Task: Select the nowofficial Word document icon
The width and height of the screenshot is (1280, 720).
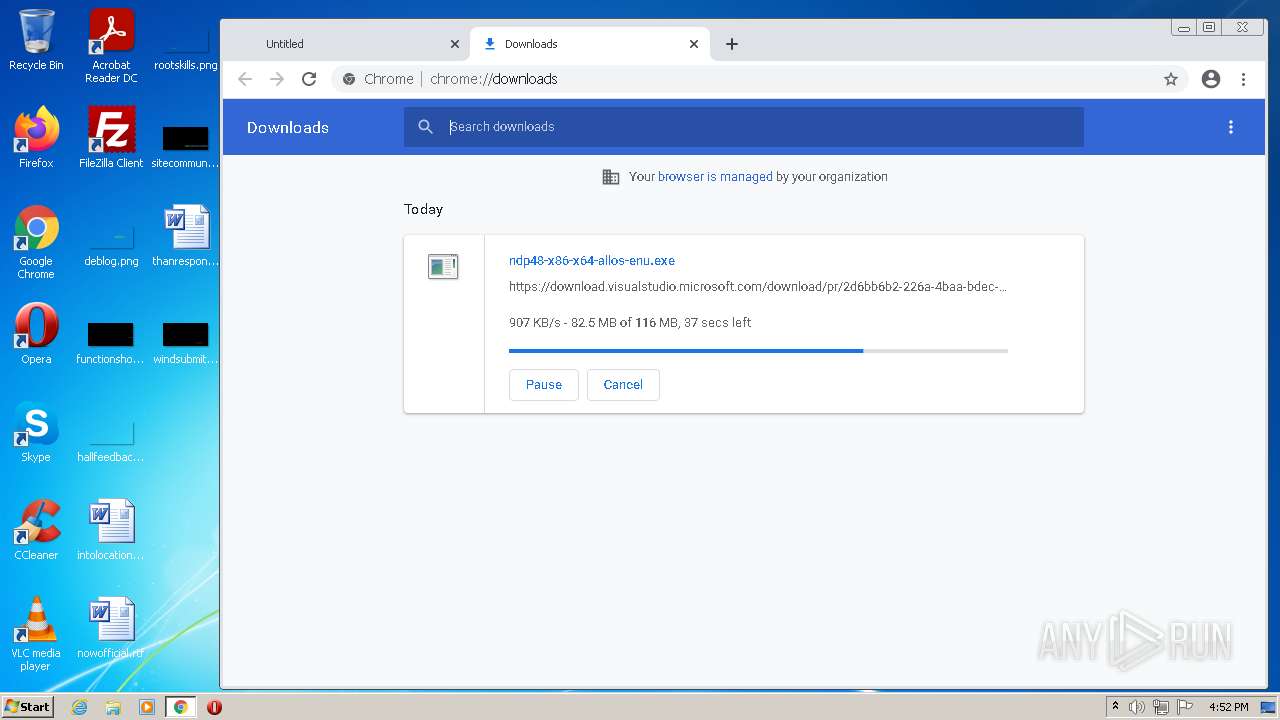Action: pyautogui.click(x=111, y=628)
